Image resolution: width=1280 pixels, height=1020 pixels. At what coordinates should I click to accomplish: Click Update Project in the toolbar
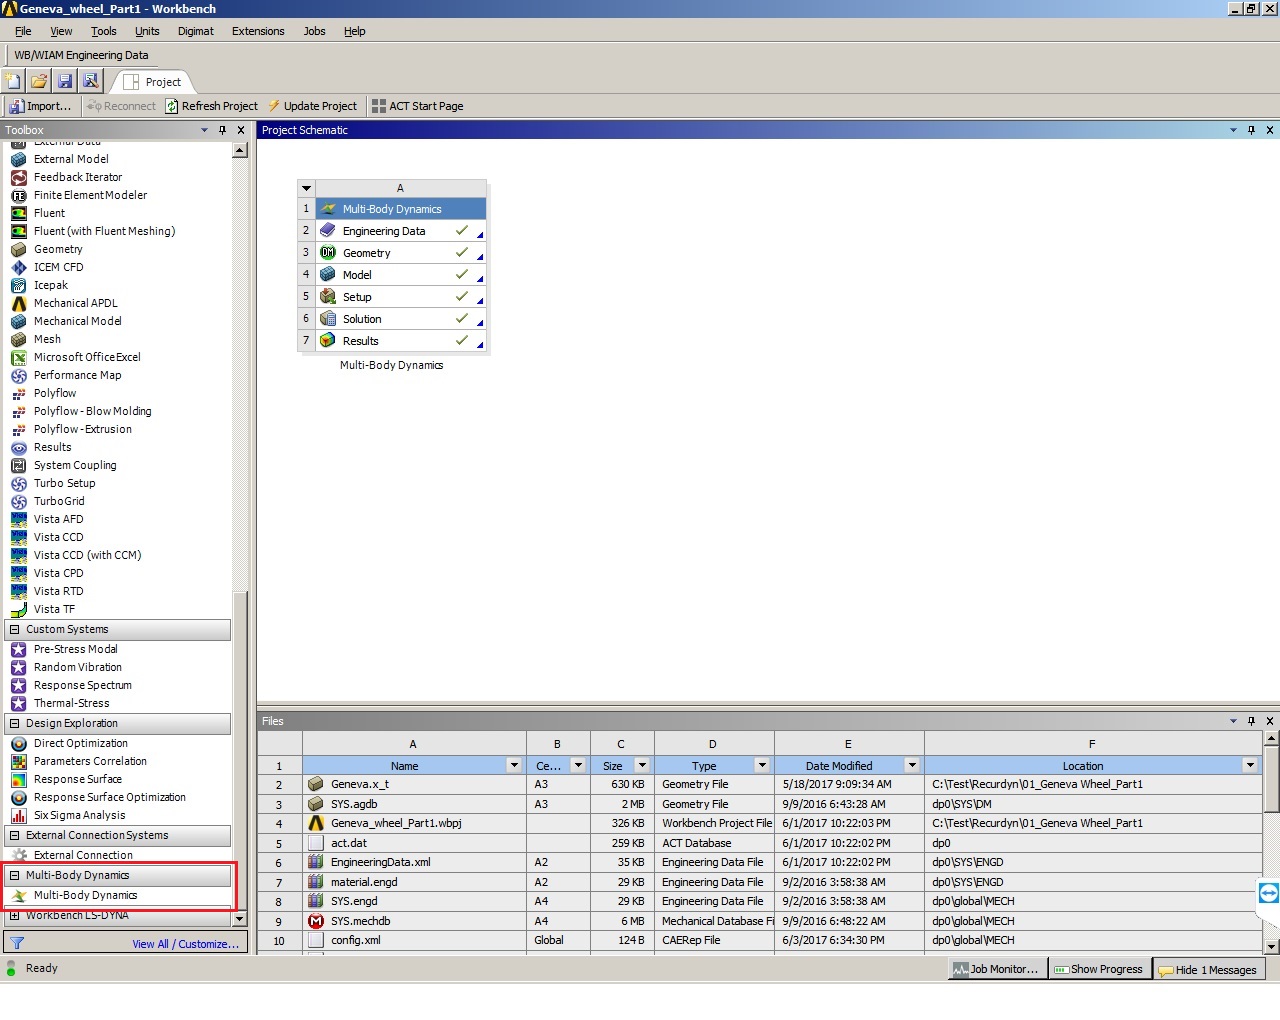(312, 106)
